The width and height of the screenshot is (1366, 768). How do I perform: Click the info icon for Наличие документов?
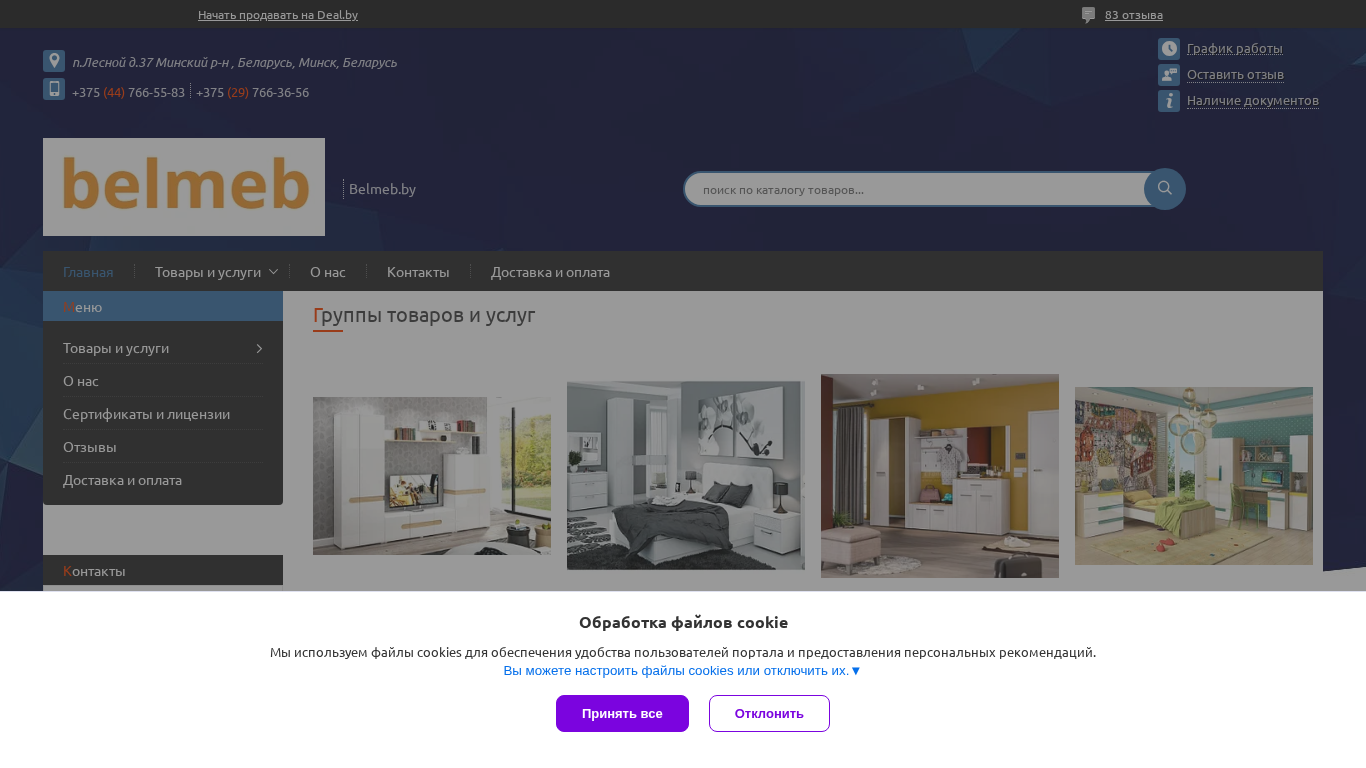(x=1169, y=101)
